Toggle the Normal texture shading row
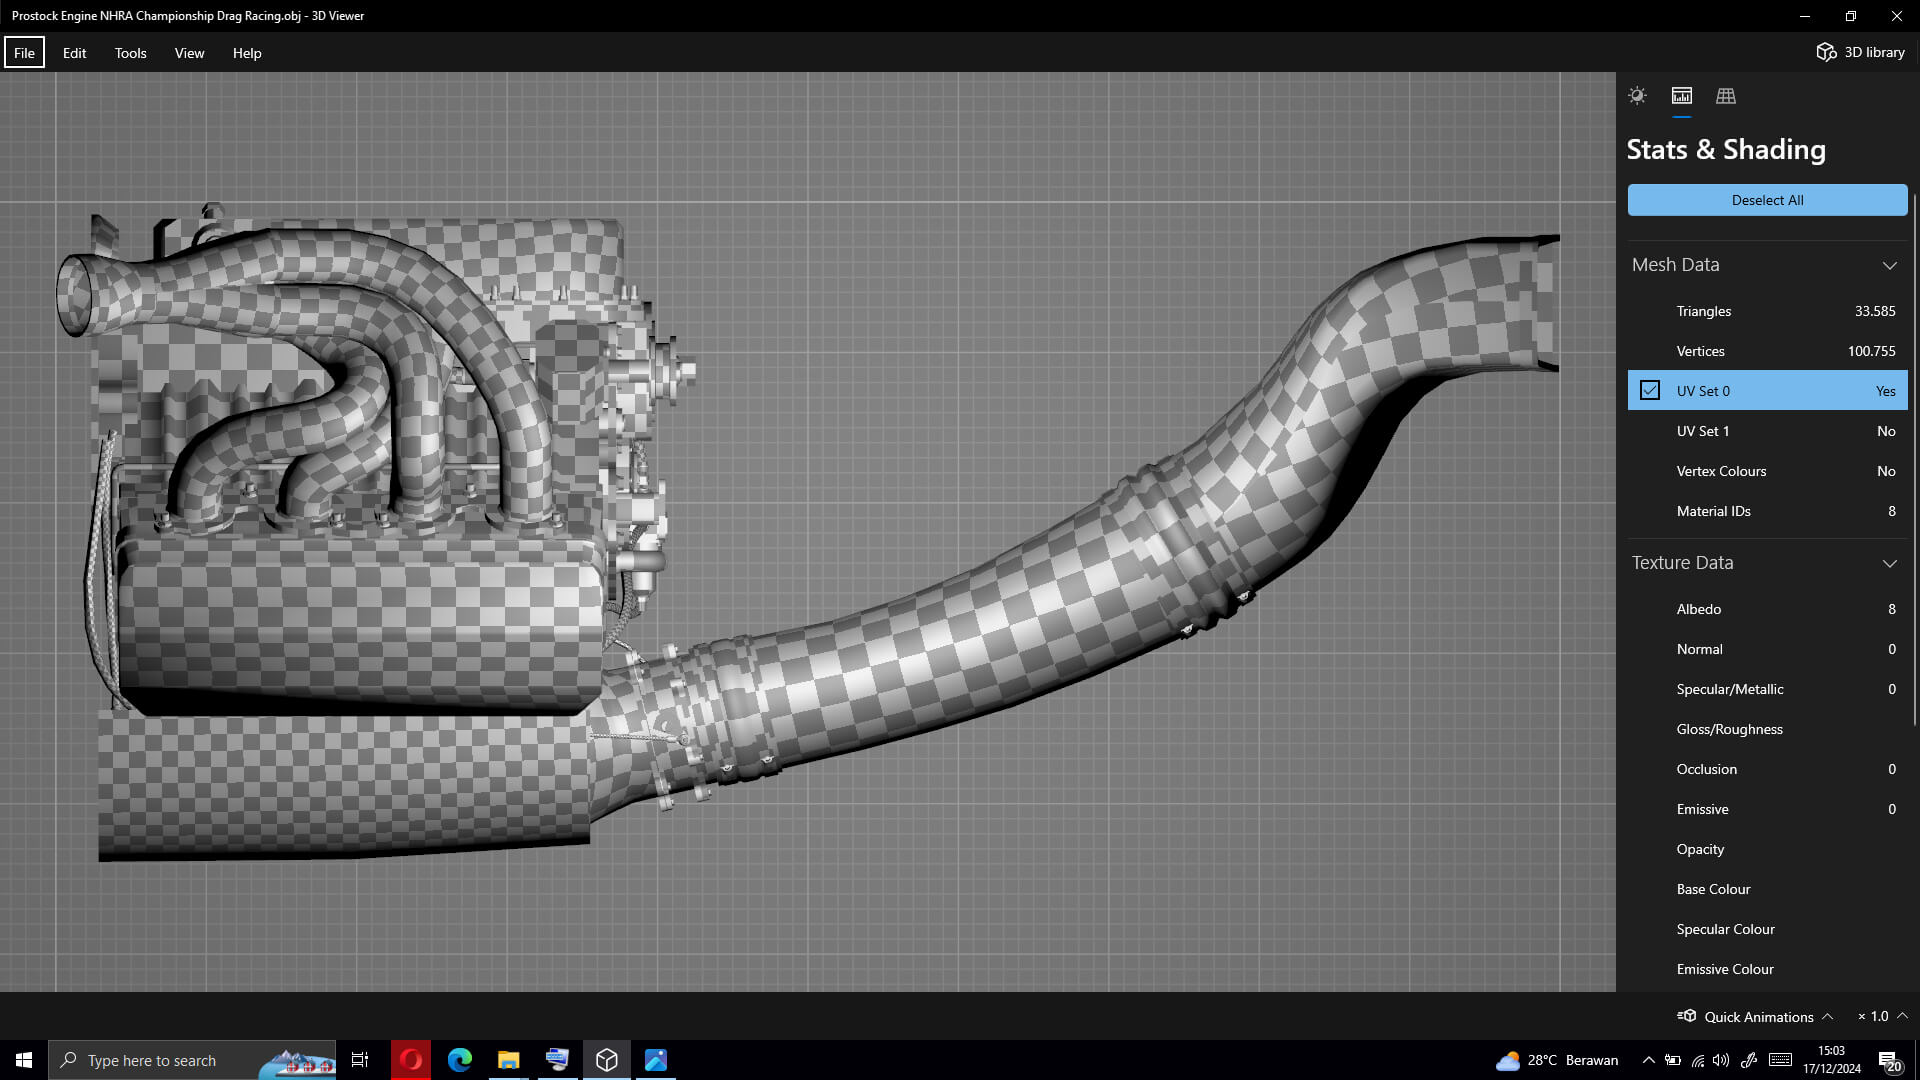Viewport: 1920px width, 1080px height. point(1767,649)
